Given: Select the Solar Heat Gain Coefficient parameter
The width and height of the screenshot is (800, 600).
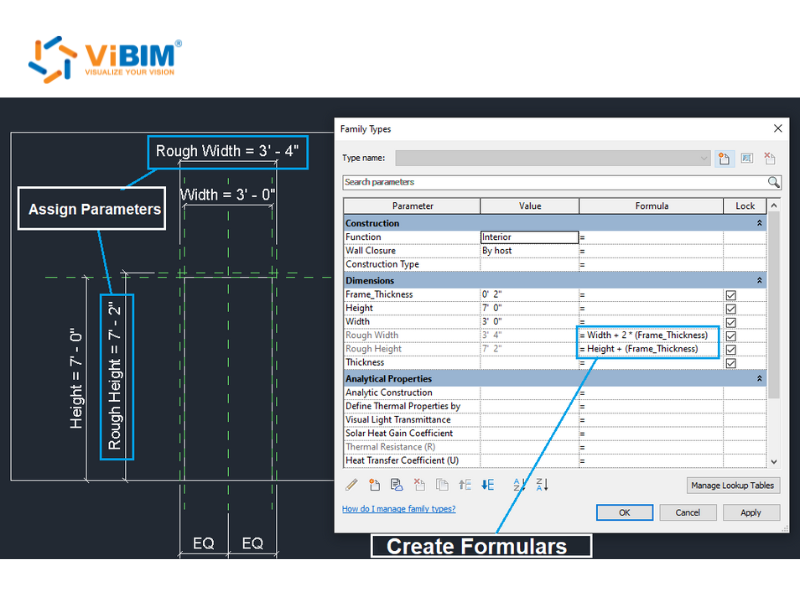Looking at the screenshot, I should coord(412,433).
